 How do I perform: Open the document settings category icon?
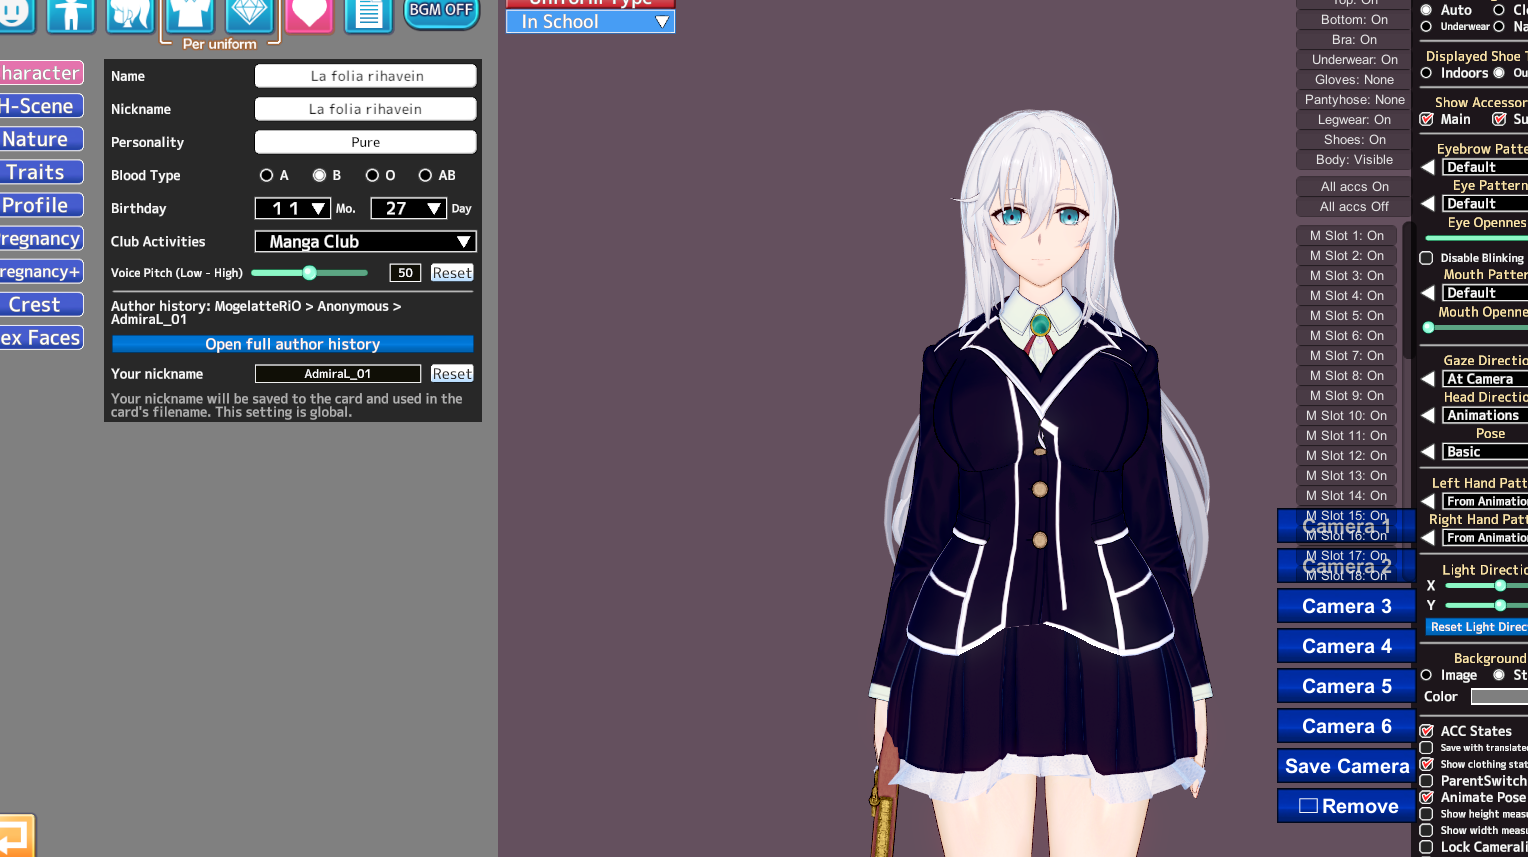click(368, 14)
